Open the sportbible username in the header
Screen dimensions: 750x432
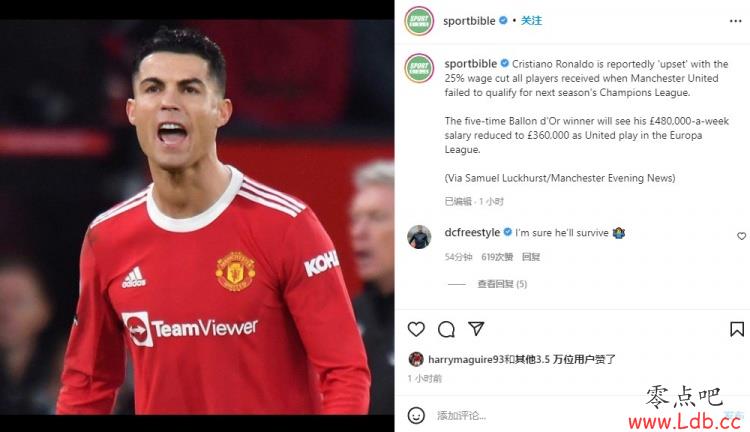click(x=469, y=21)
